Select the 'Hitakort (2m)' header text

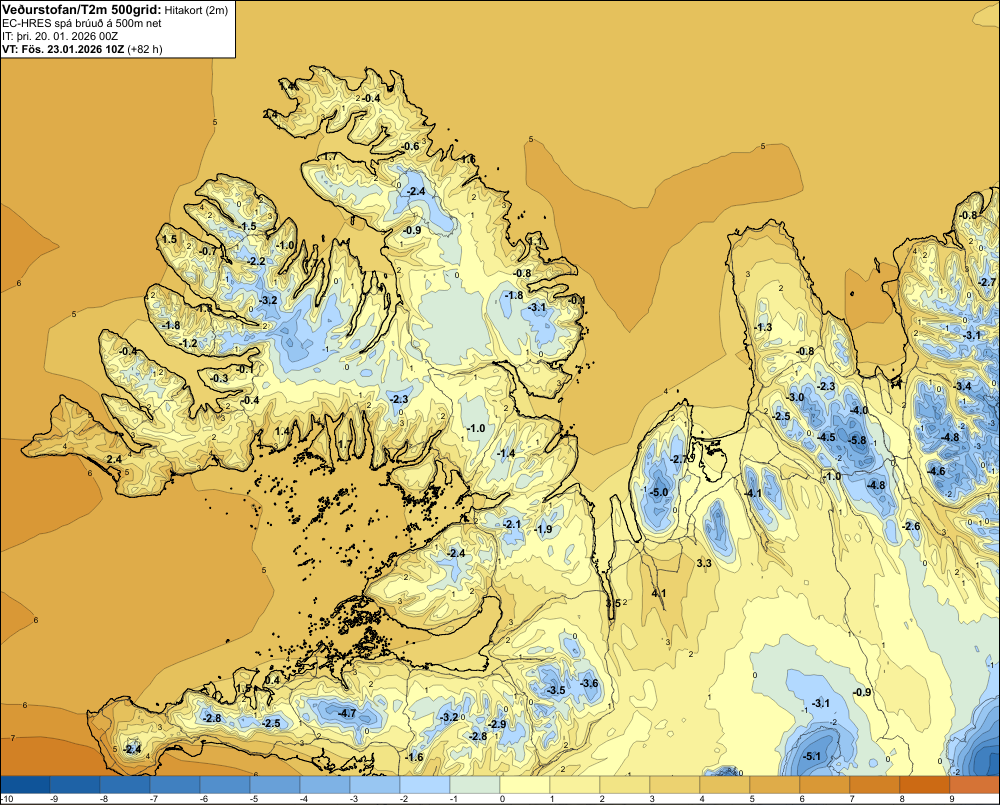click(x=196, y=10)
